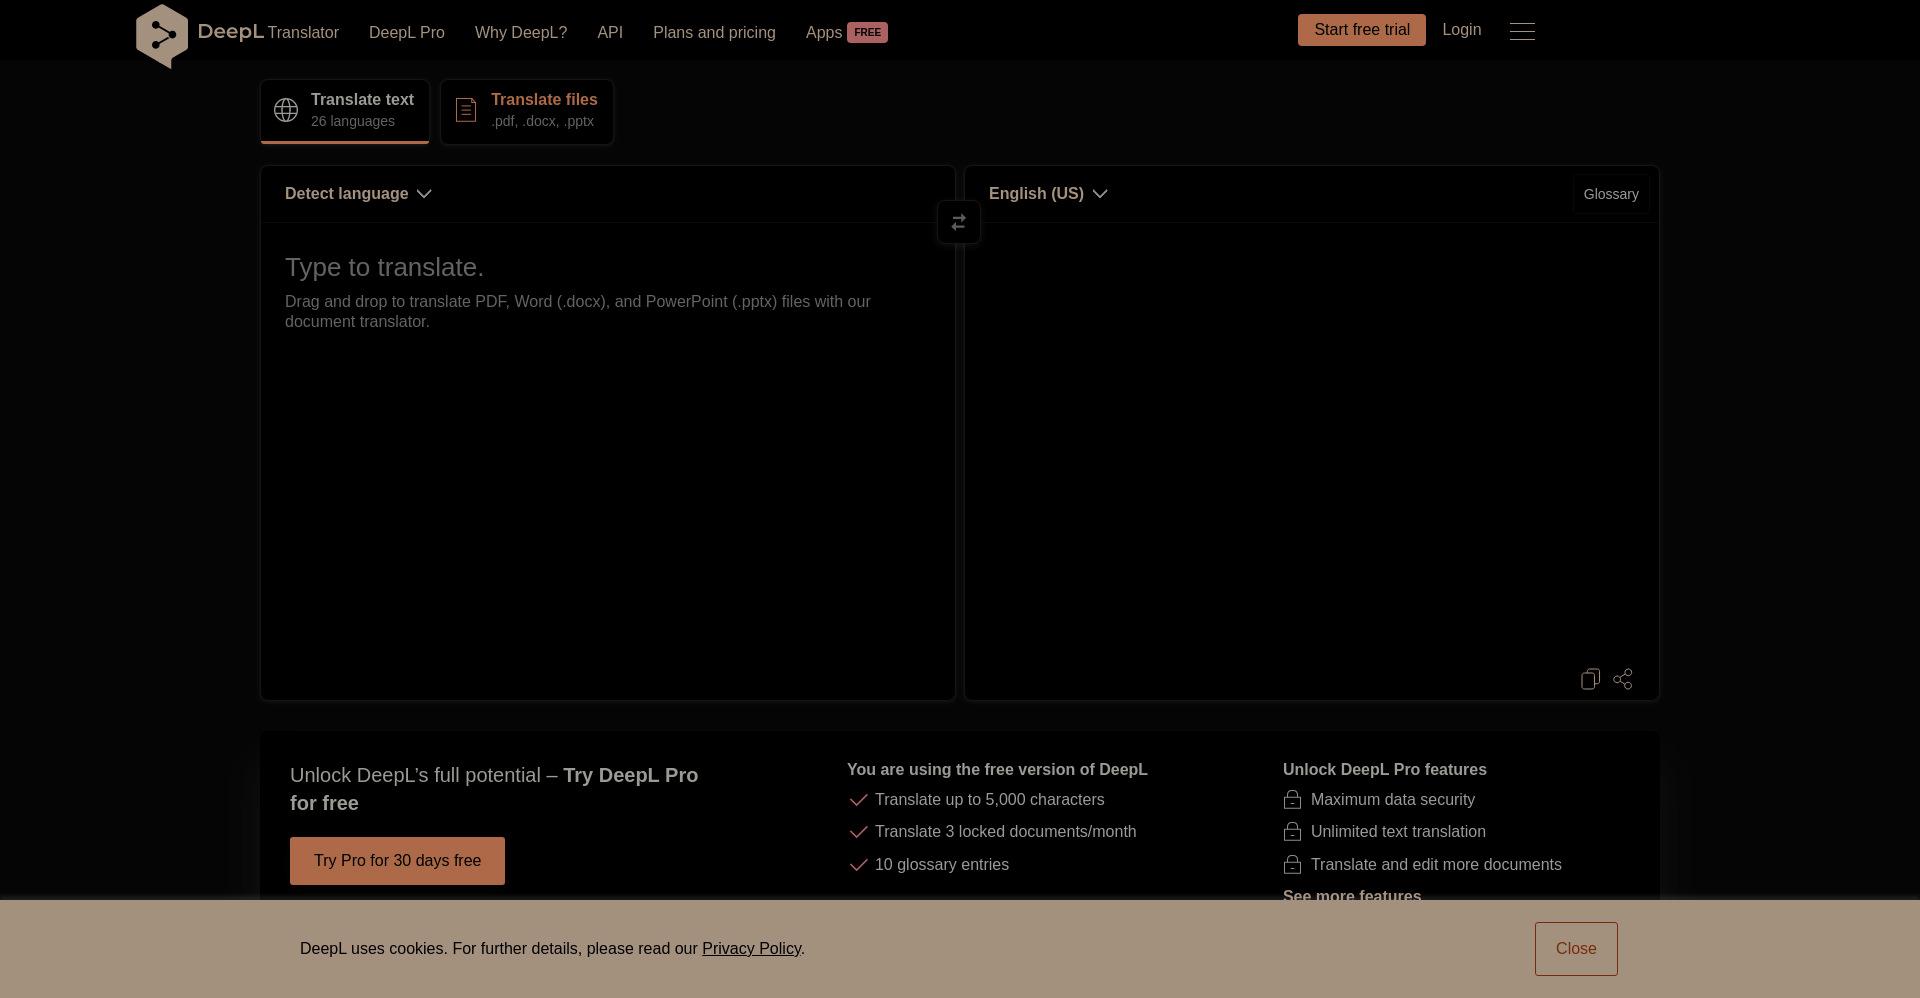Click the 'Unlimited text translation' text

pos(1398,832)
